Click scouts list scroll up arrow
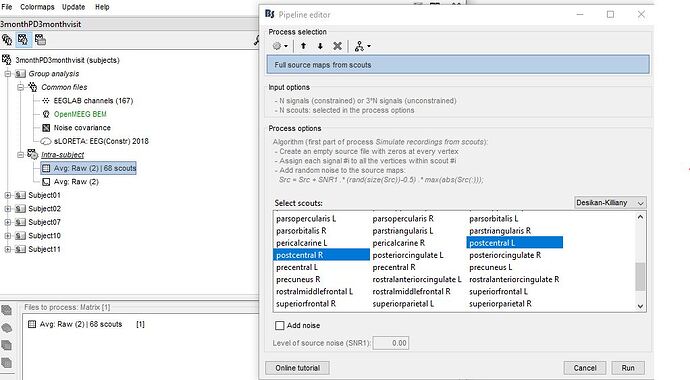 (640, 217)
